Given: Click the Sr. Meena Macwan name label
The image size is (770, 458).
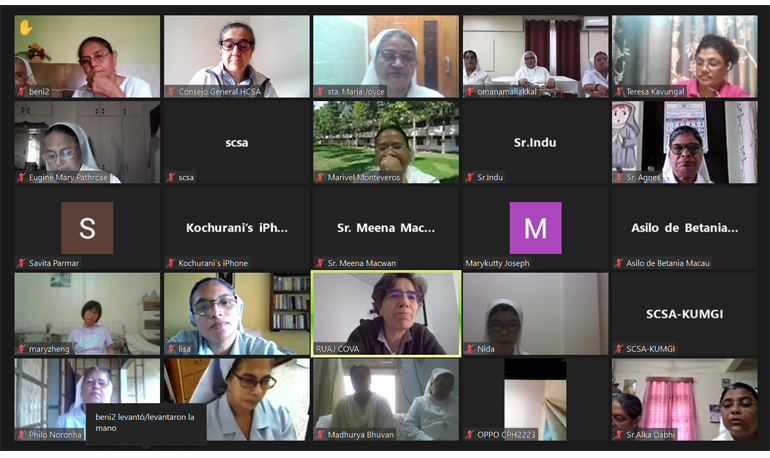Looking at the screenshot, I should click(361, 263).
